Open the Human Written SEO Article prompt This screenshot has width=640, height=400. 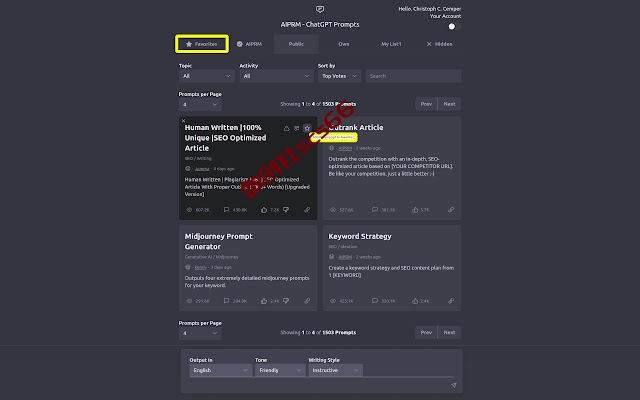click(x=225, y=138)
